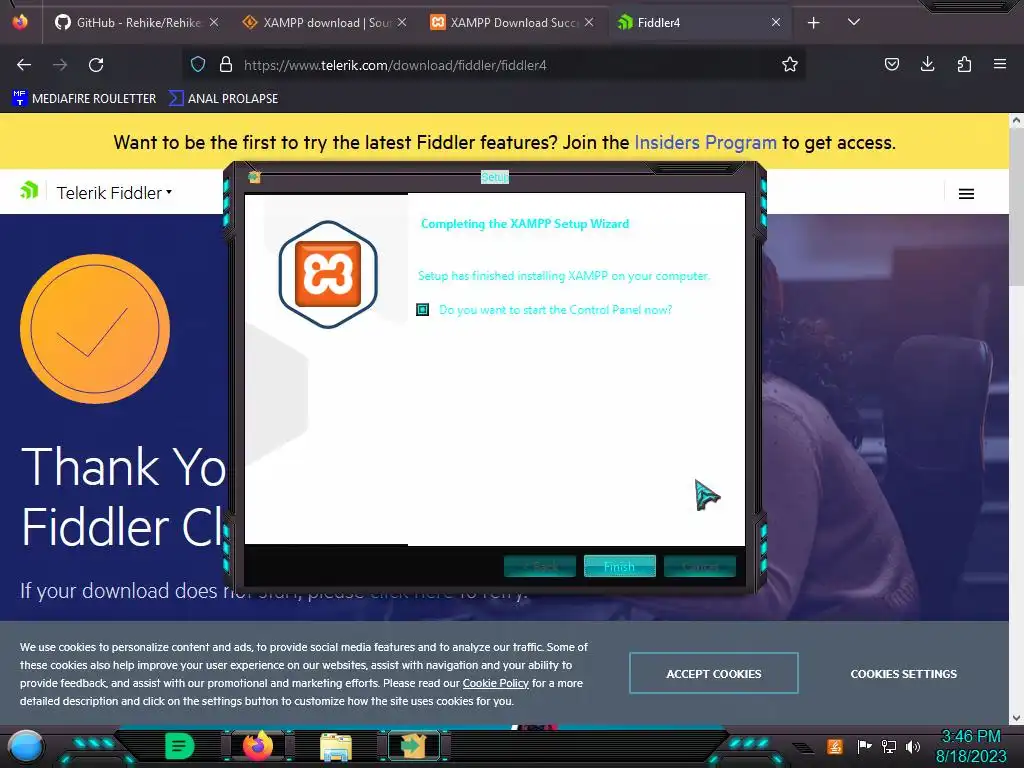The width and height of the screenshot is (1024, 768).
Task: Click the Telerik green logo icon
Action: (29, 191)
